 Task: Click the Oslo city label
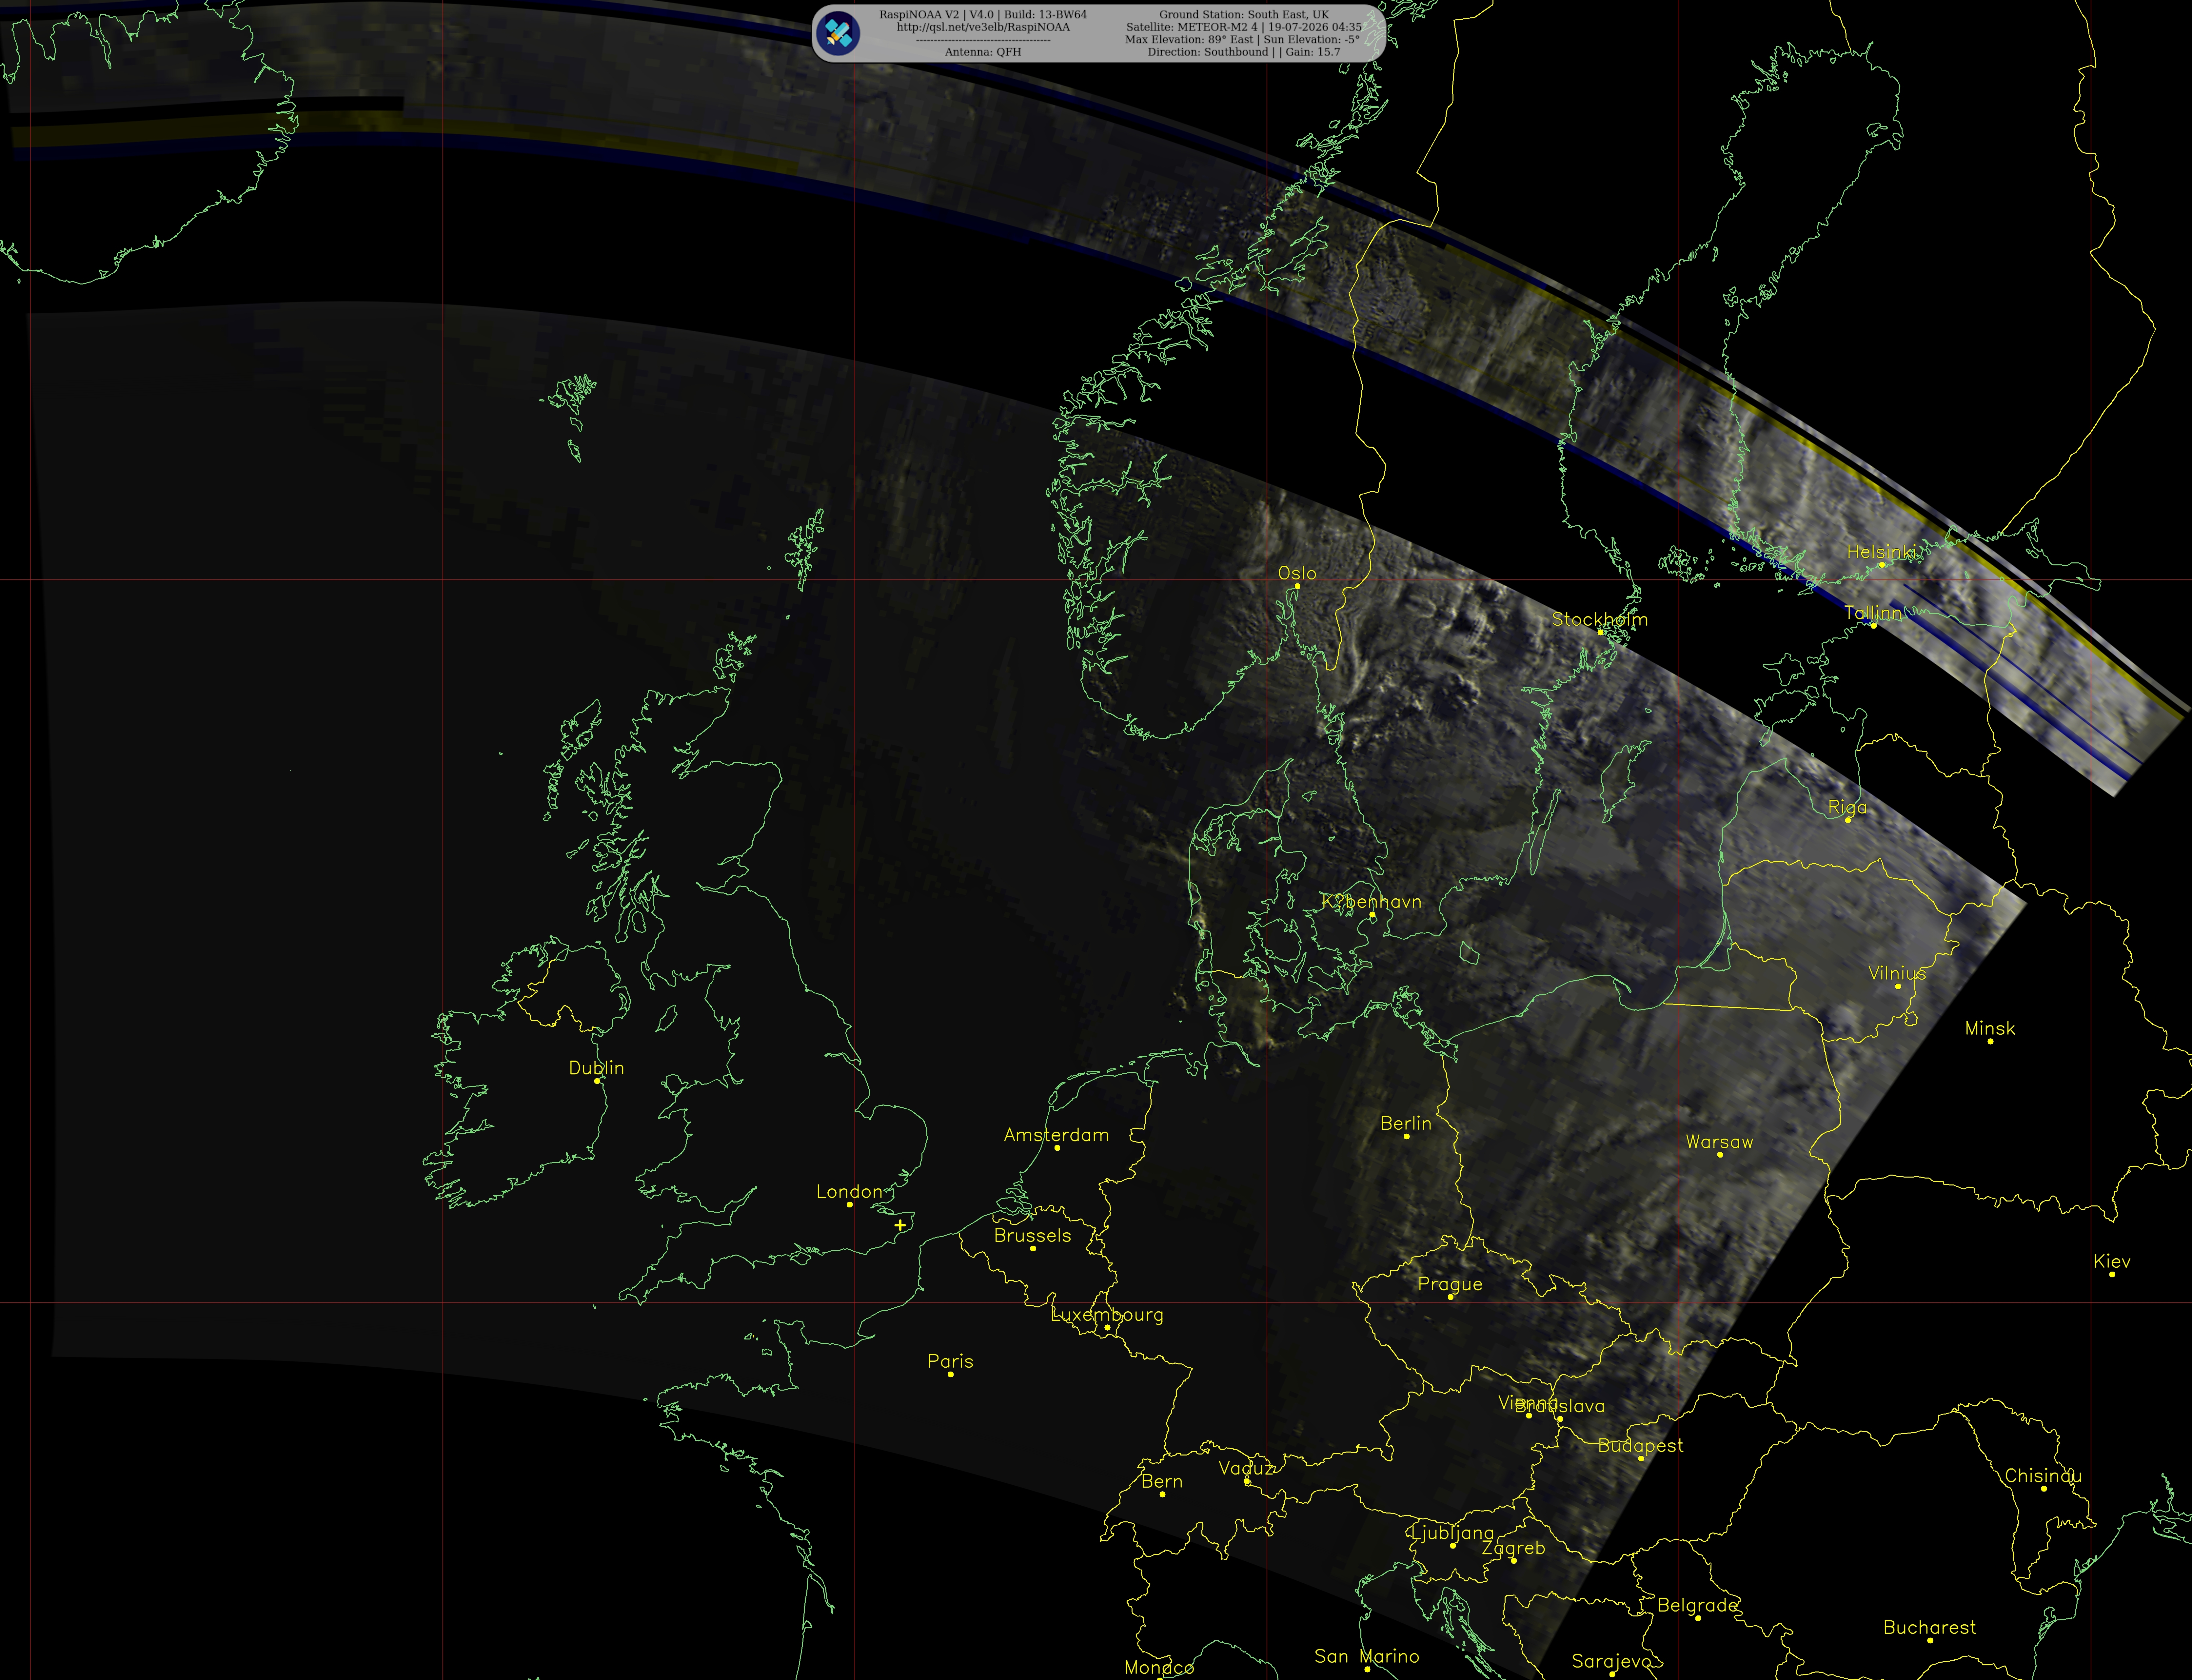(x=1297, y=573)
